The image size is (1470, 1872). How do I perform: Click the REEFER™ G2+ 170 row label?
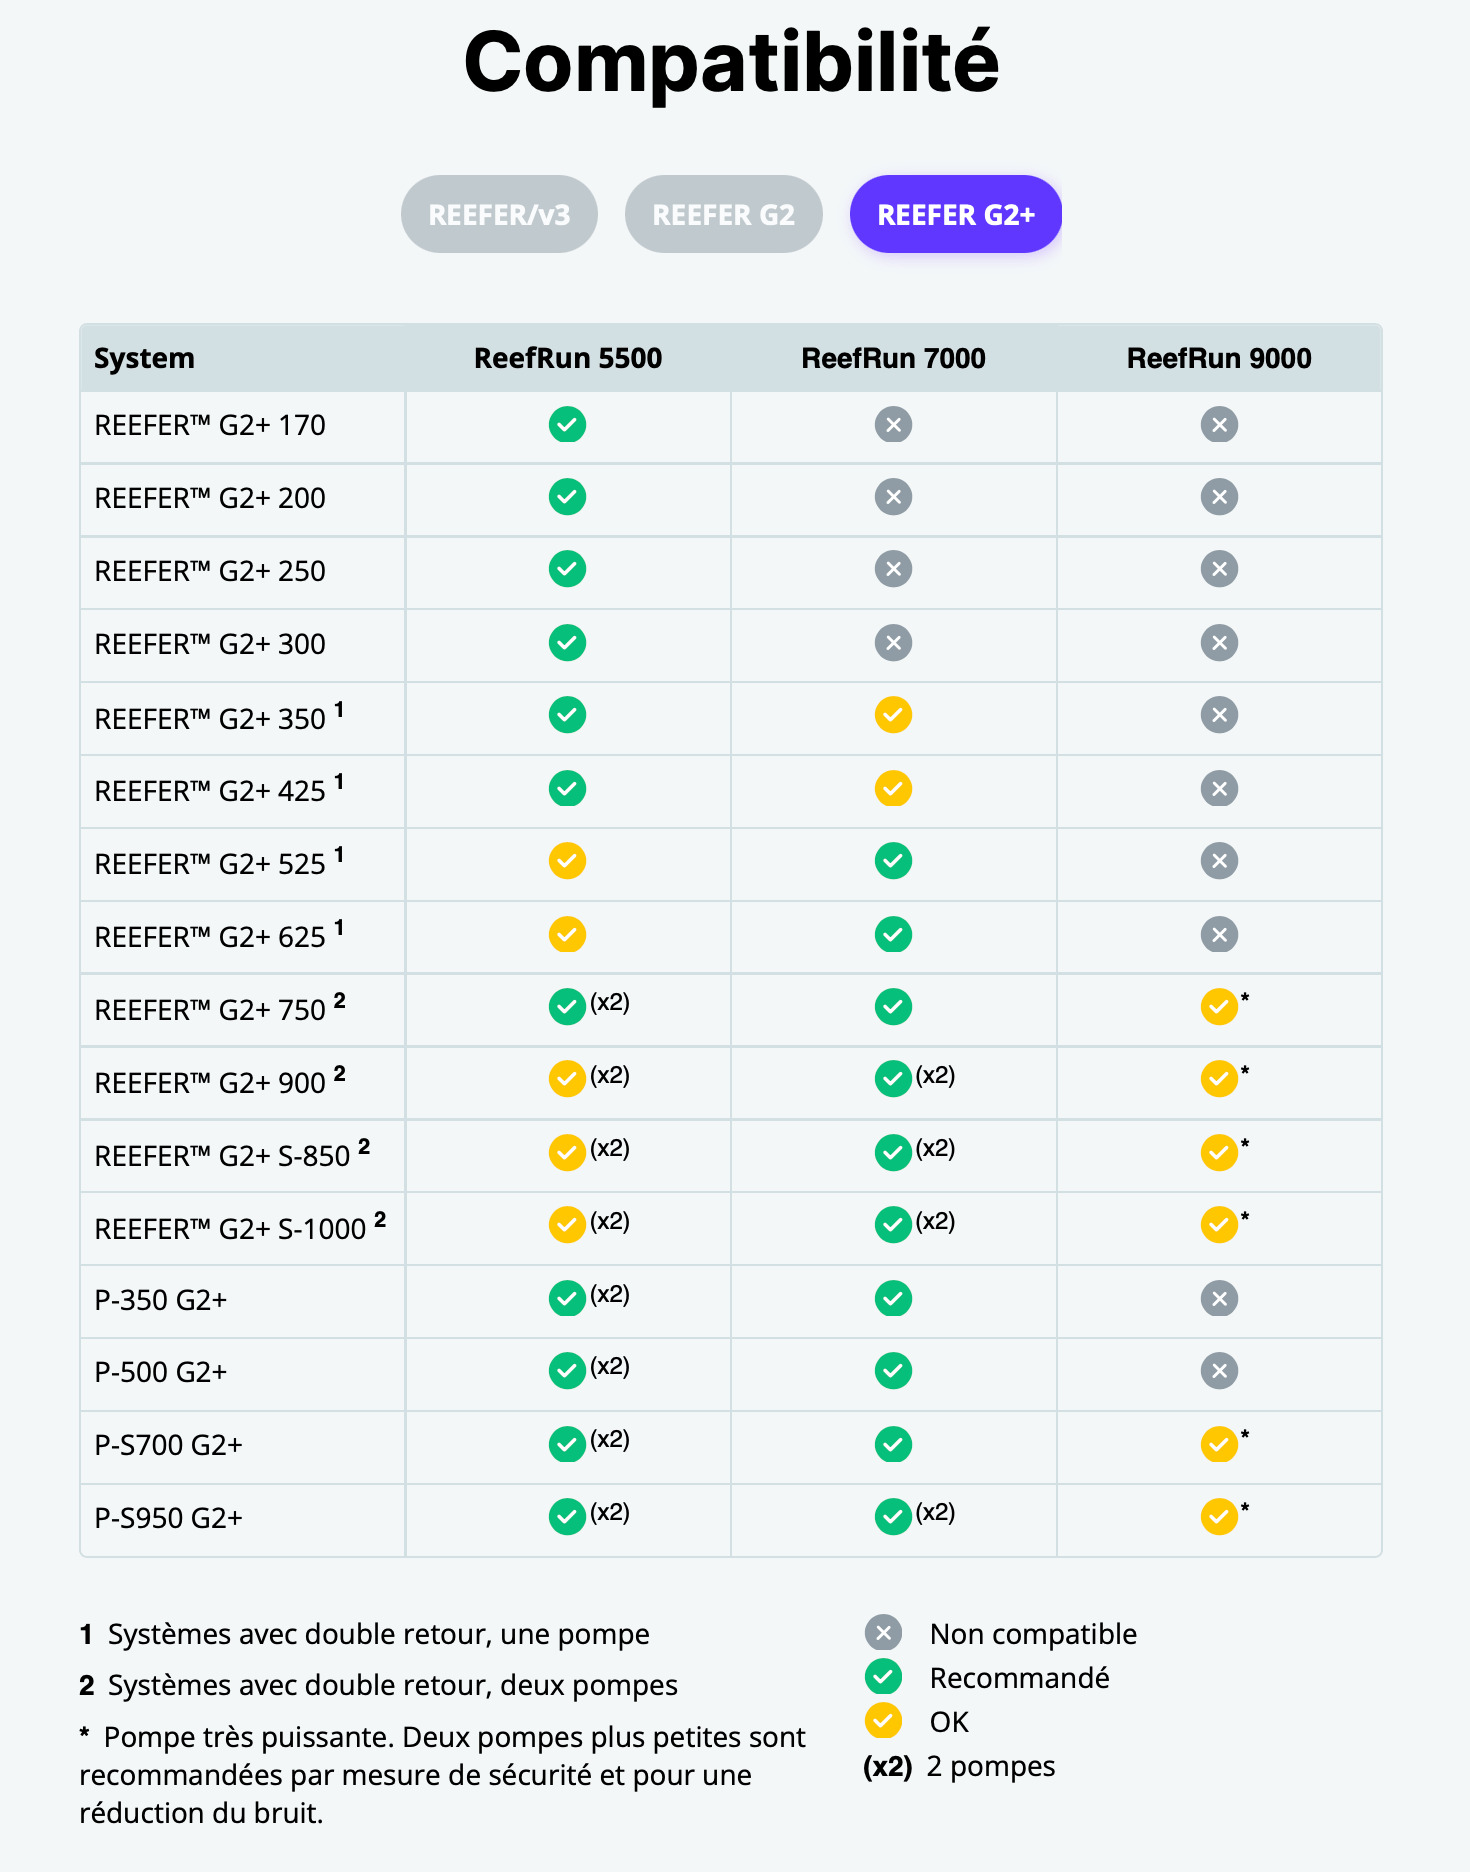(210, 426)
